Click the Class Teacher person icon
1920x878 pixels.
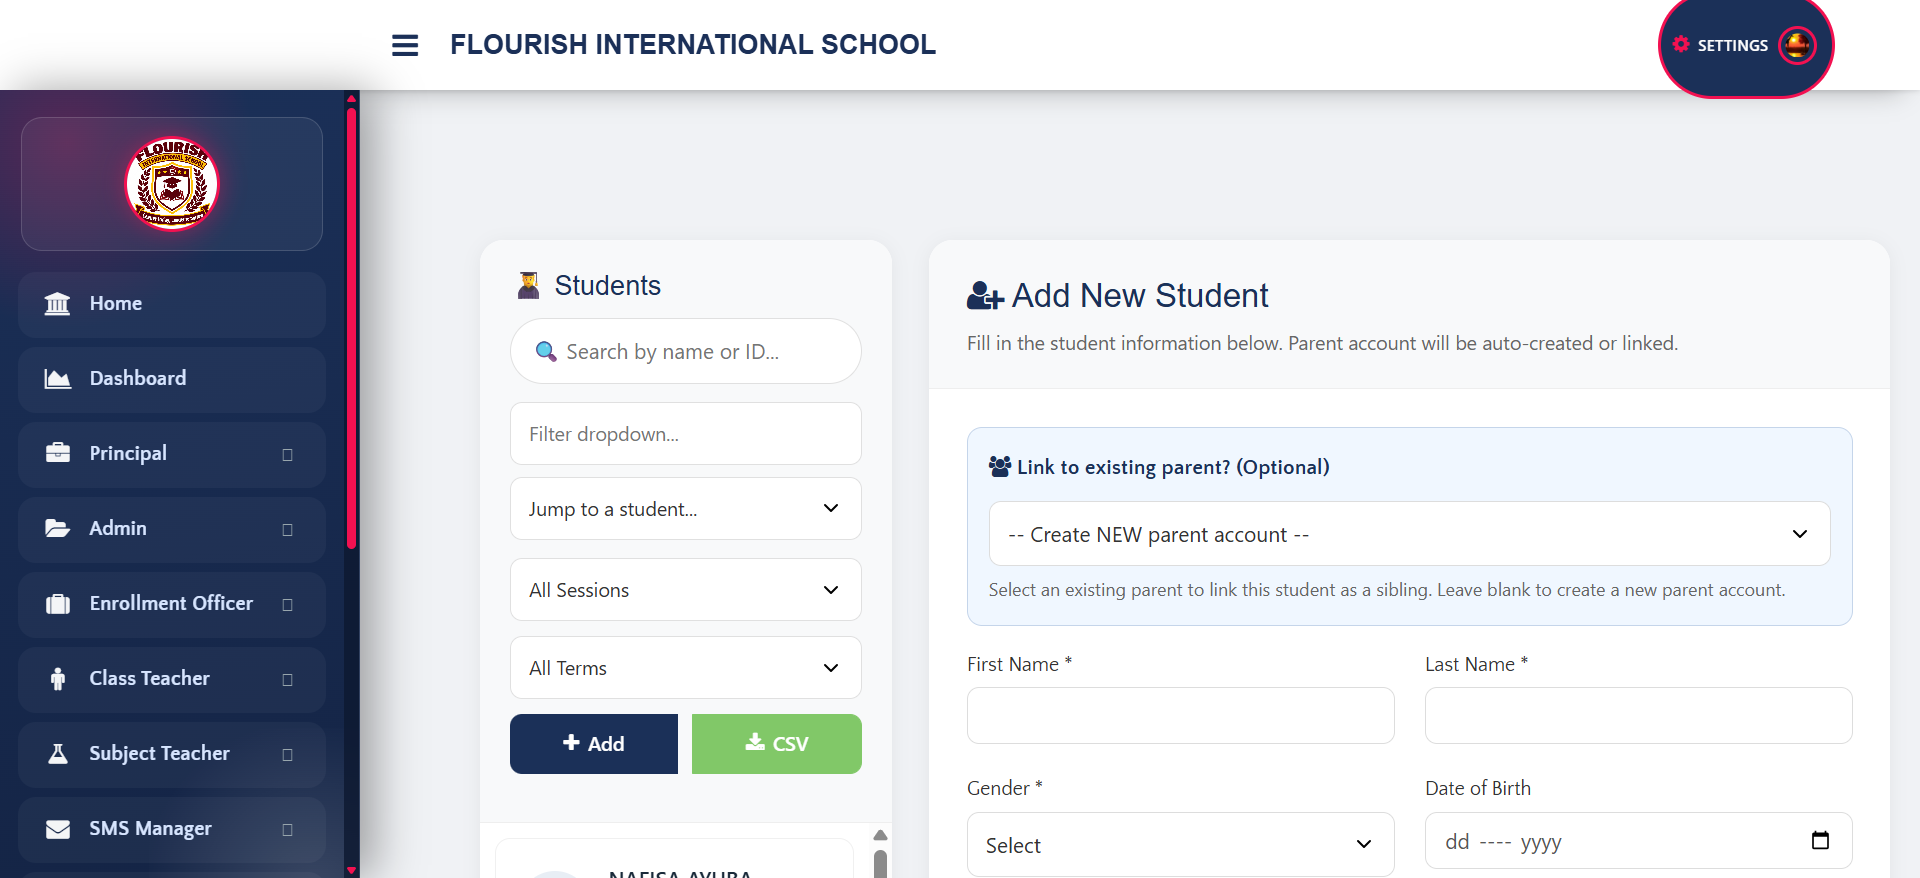point(58,678)
